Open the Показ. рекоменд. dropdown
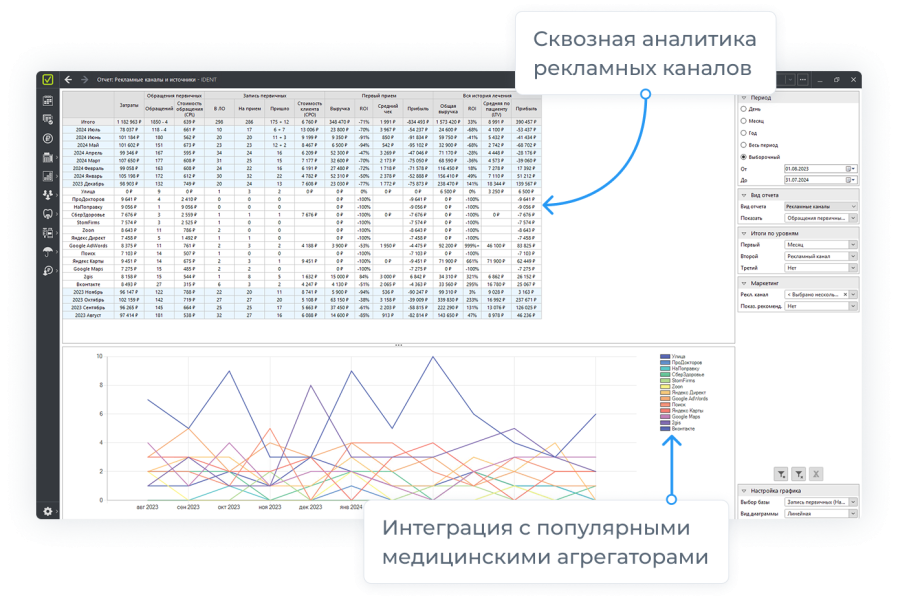 820,306
